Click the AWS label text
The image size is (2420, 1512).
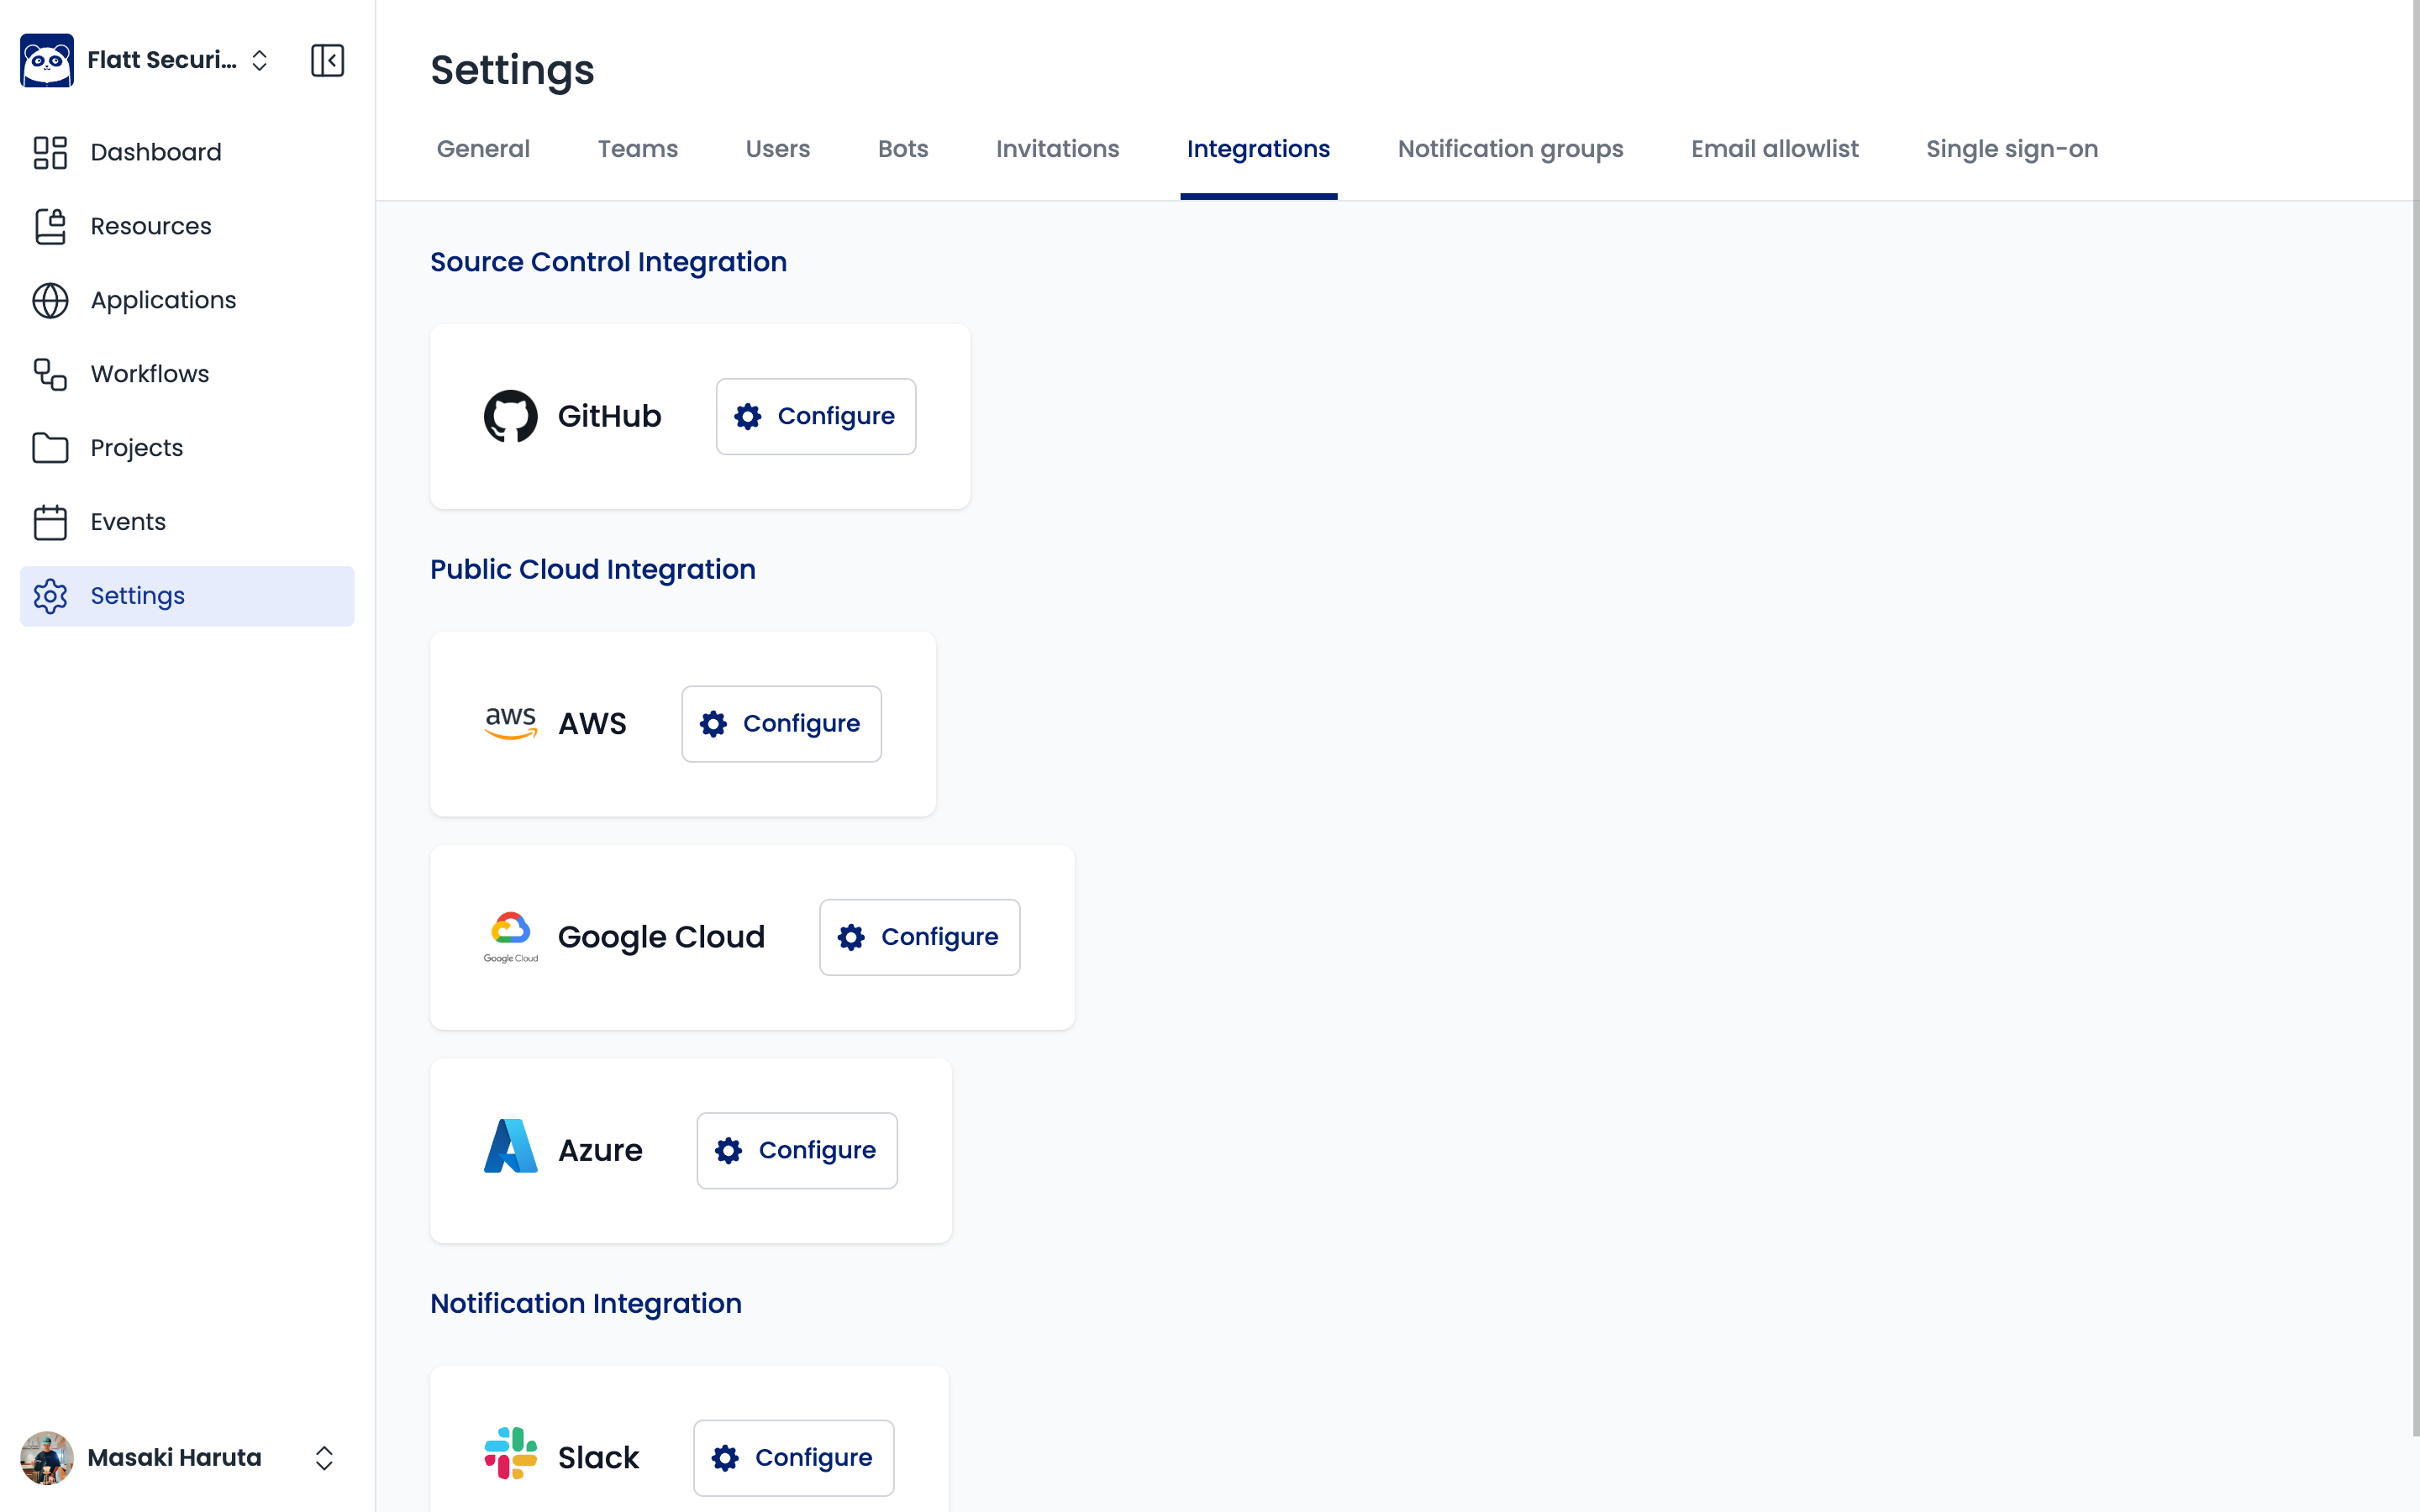tap(592, 724)
